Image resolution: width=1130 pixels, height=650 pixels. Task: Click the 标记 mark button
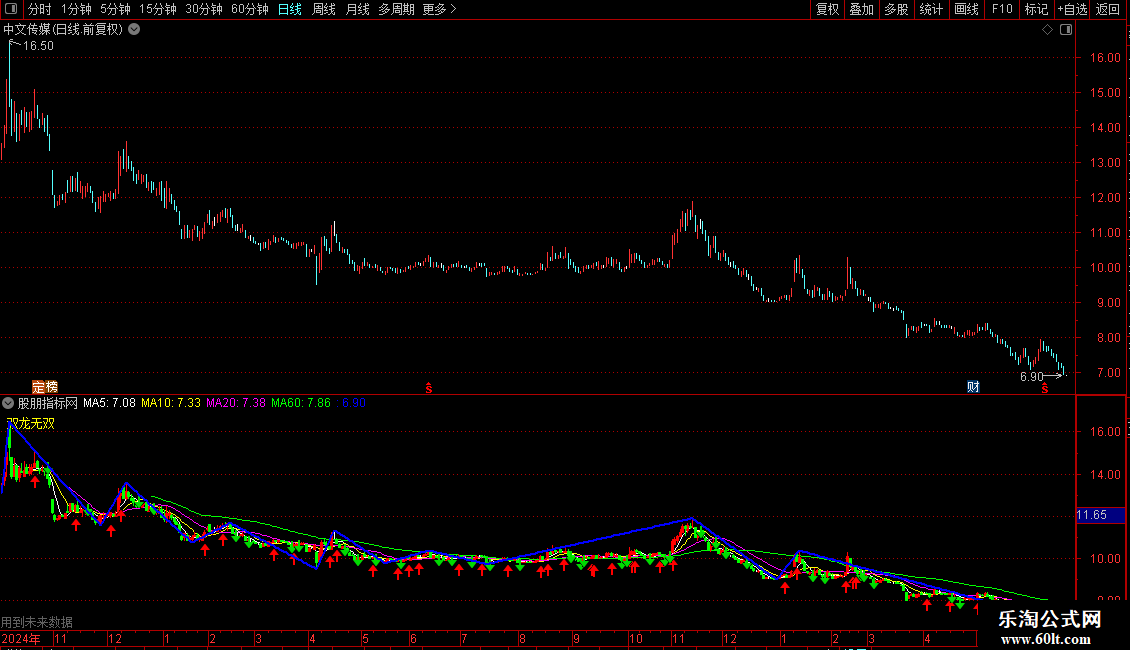point(1036,9)
